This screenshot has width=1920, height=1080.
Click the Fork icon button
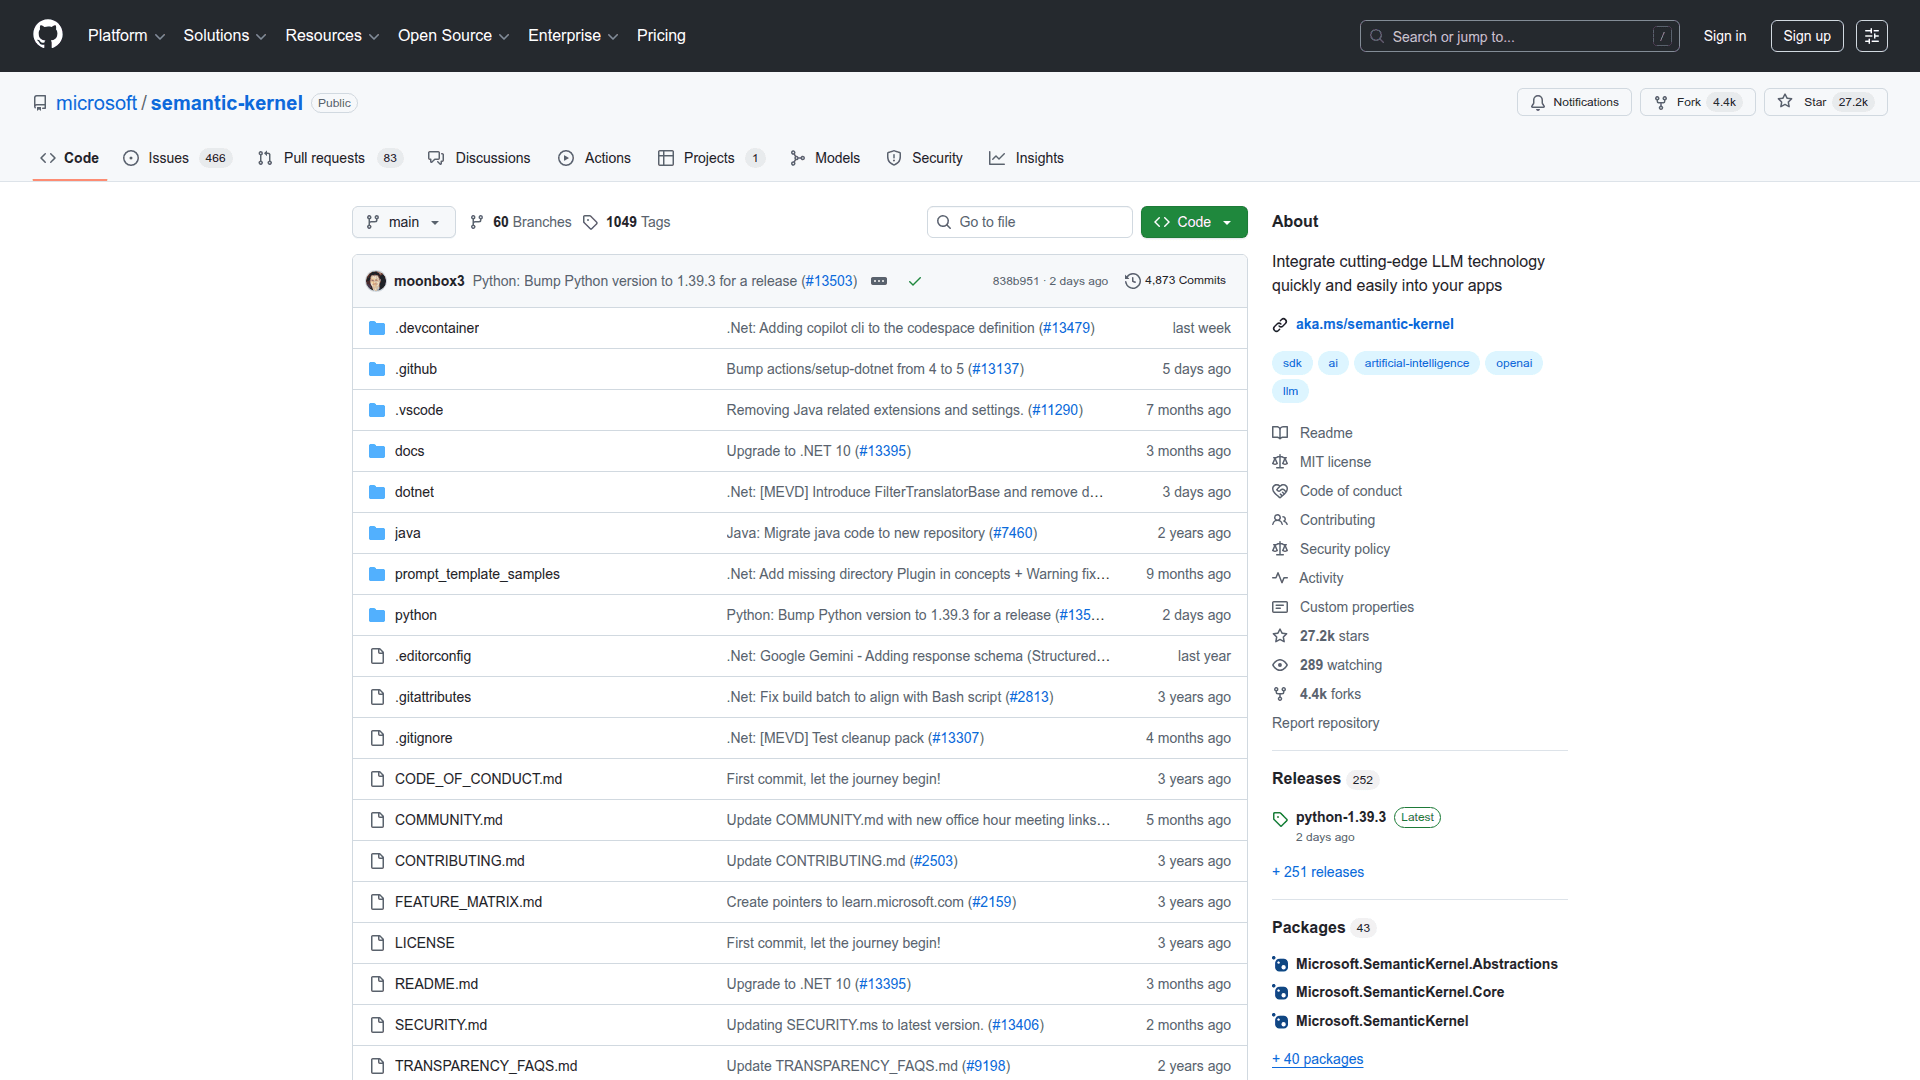1661,102
